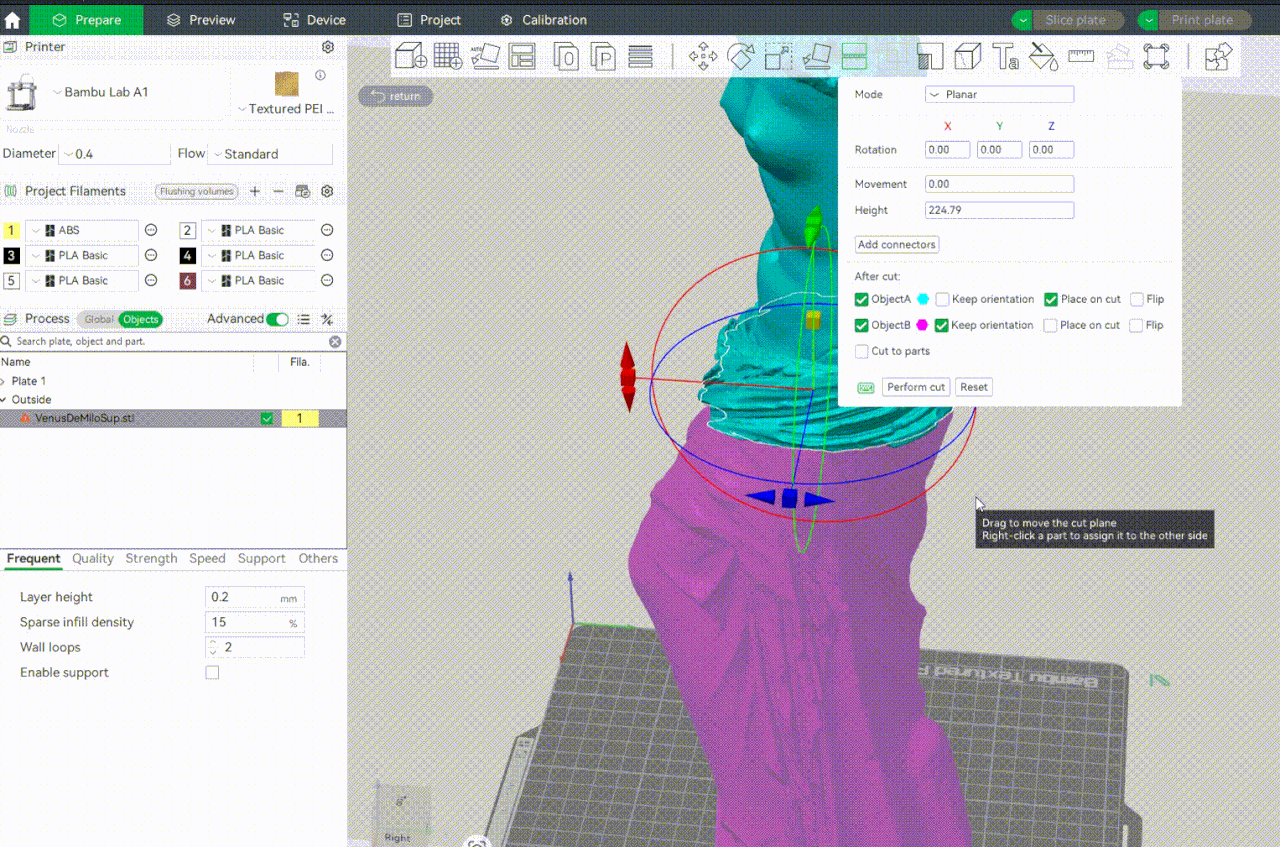
Task: Select the Support painting tool
Action: [930, 56]
